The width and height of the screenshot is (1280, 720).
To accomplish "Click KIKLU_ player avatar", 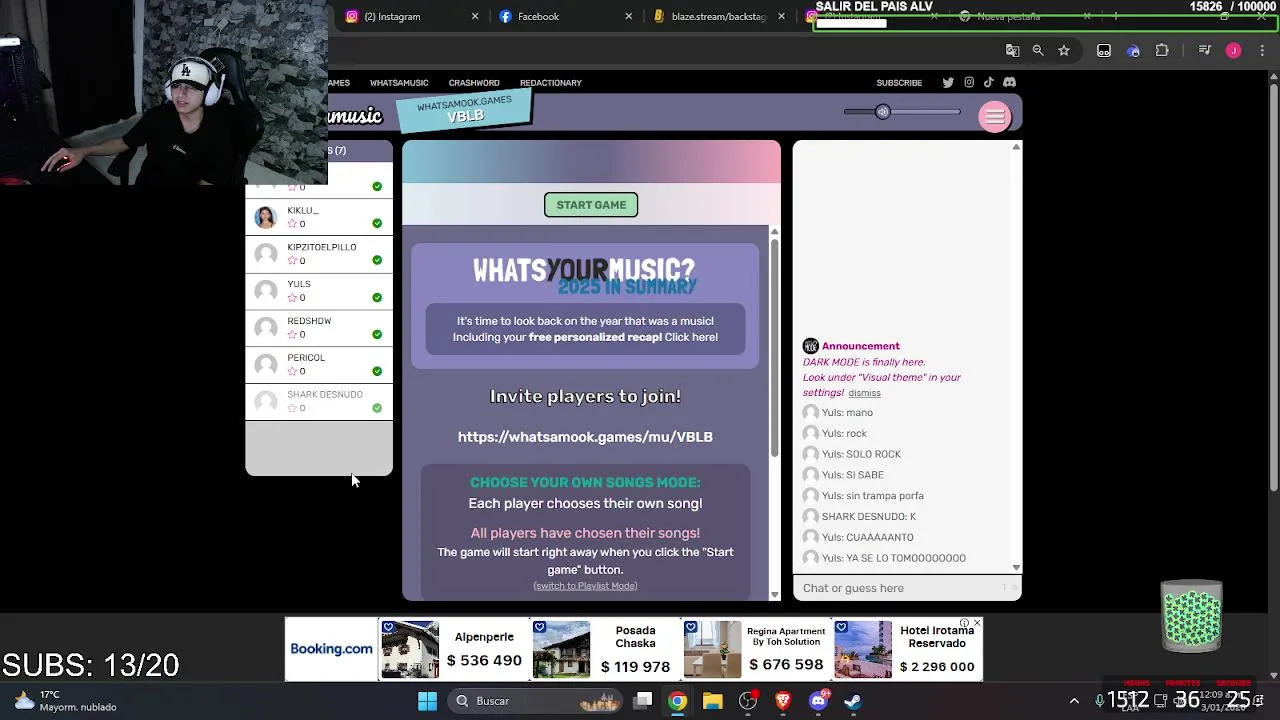I will tap(265, 217).
